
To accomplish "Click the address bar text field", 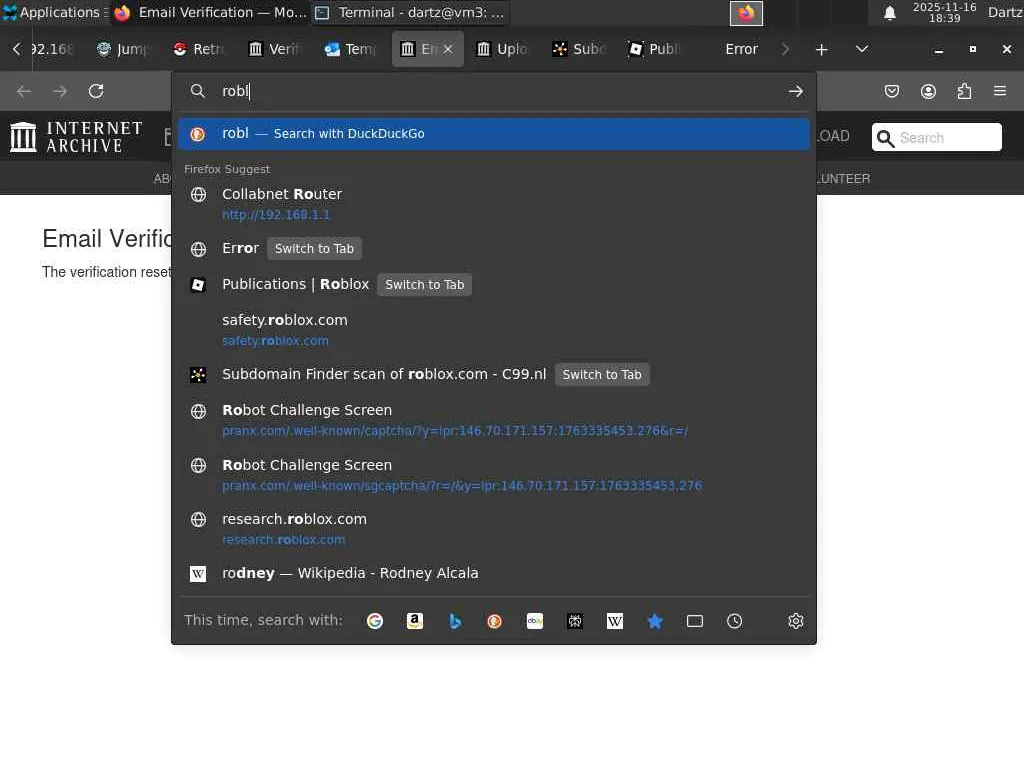I will tap(500, 91).
